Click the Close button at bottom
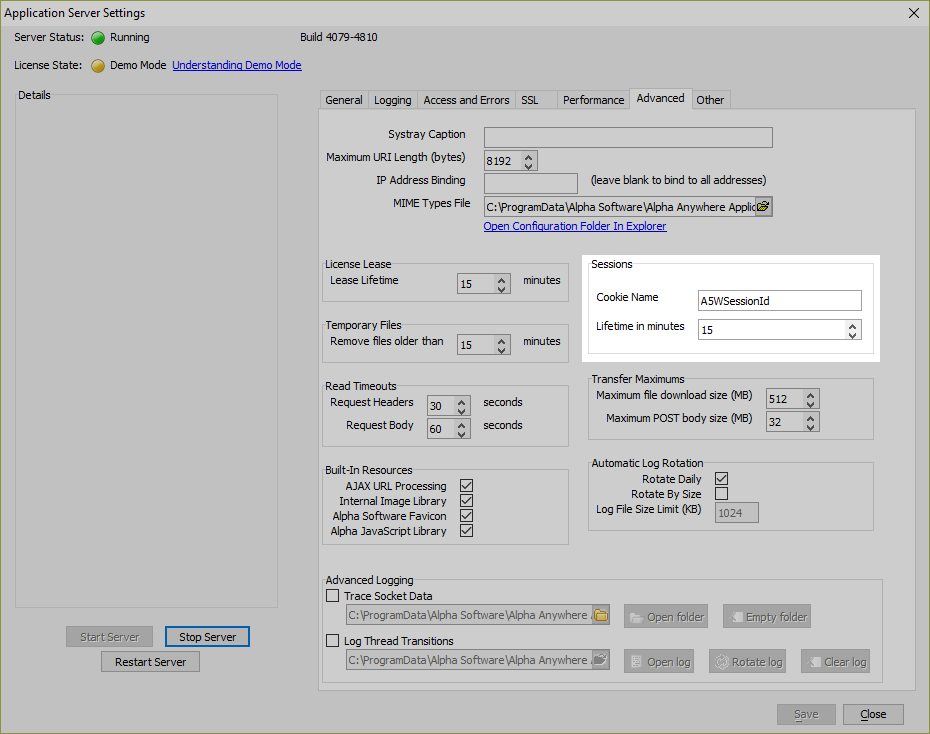The width and height of the screenshot is (930, 734). (x=873, y=714)
